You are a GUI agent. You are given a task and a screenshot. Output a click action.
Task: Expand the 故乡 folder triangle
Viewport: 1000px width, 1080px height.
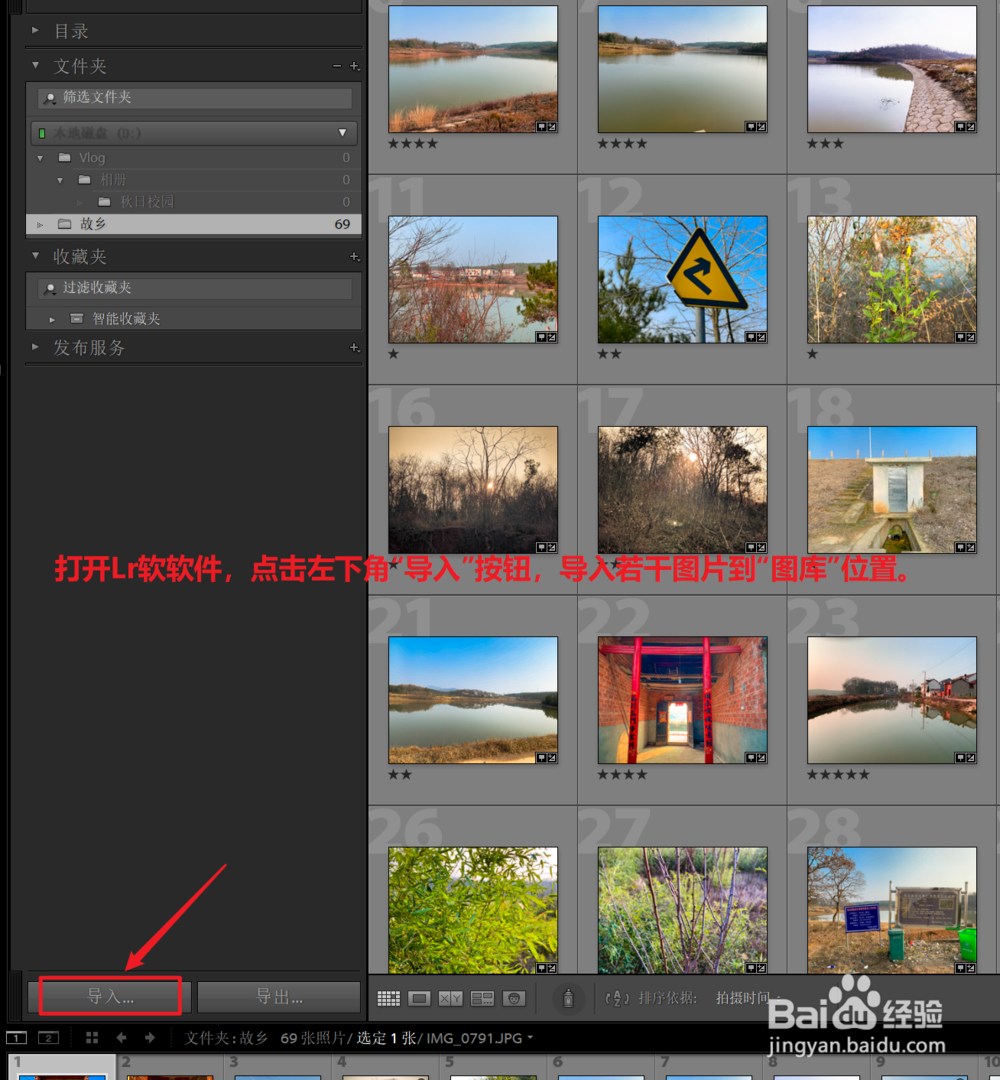(40, 225)
